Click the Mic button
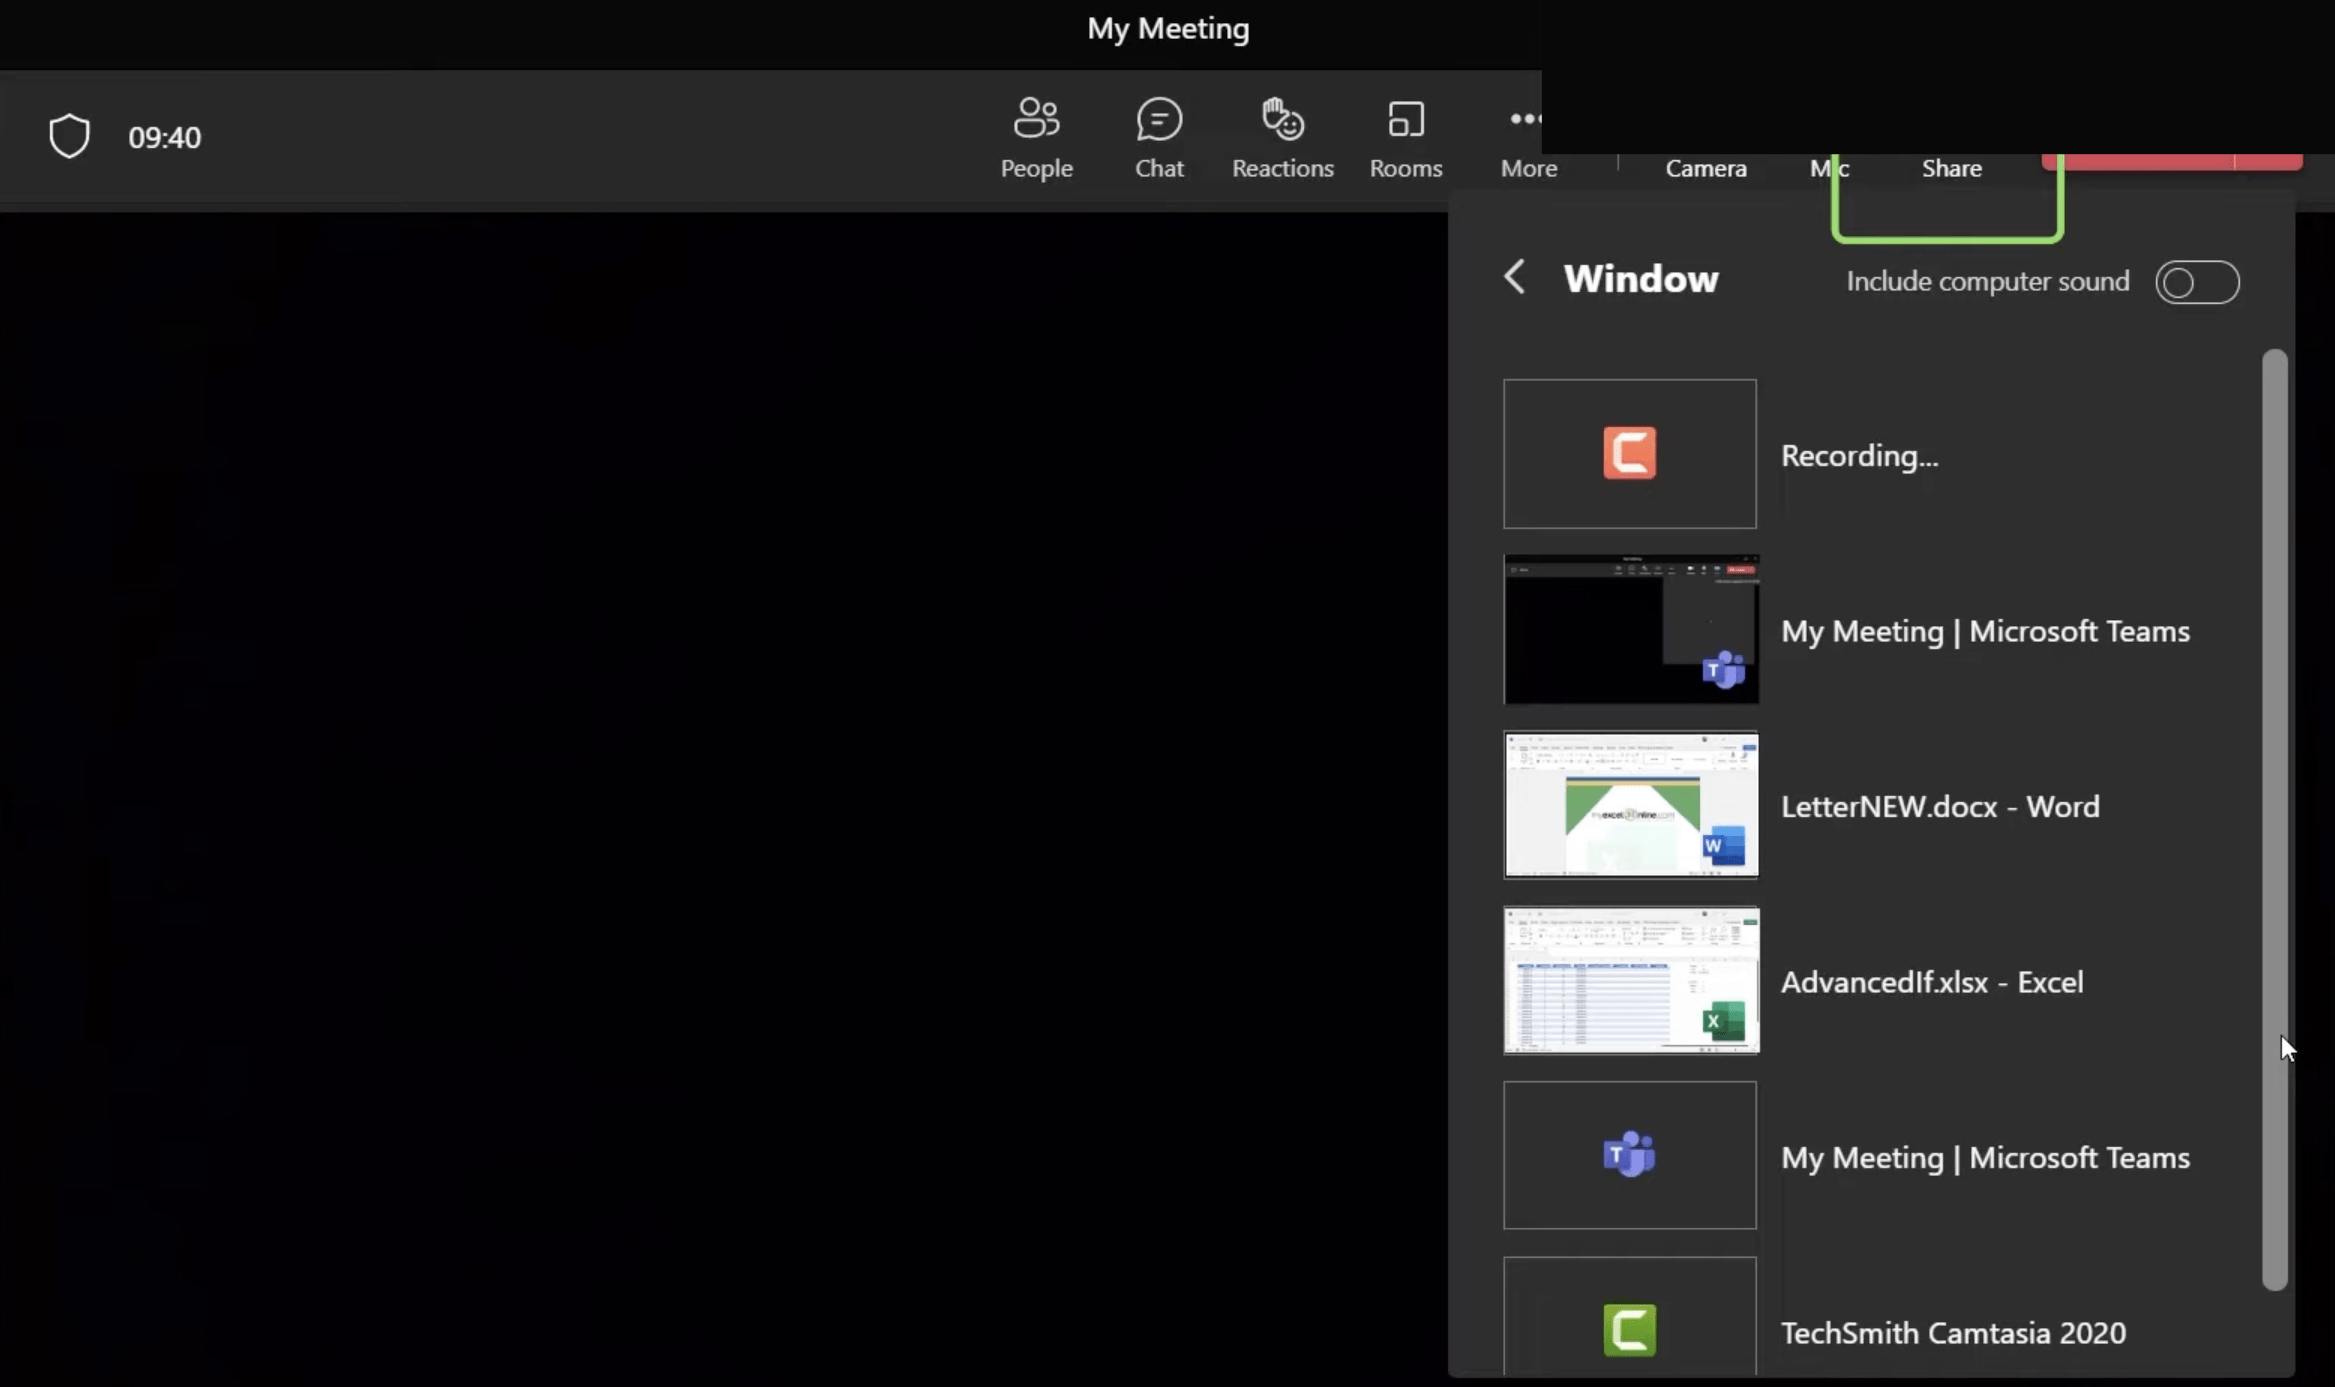 pos(1828,168)
